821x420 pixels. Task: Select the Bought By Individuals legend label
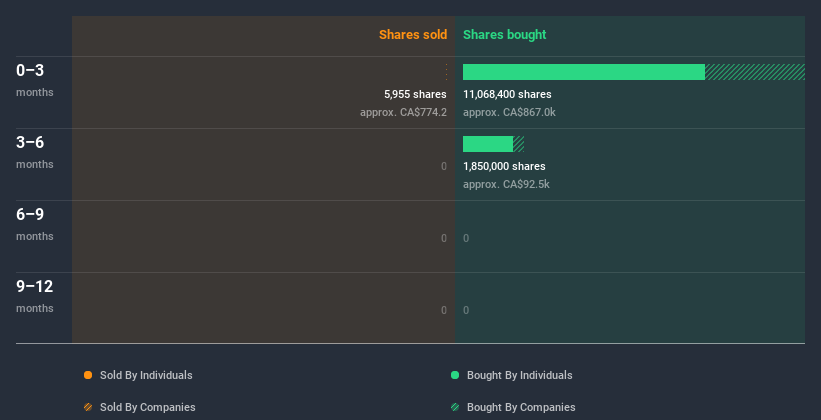coord(519,375)
